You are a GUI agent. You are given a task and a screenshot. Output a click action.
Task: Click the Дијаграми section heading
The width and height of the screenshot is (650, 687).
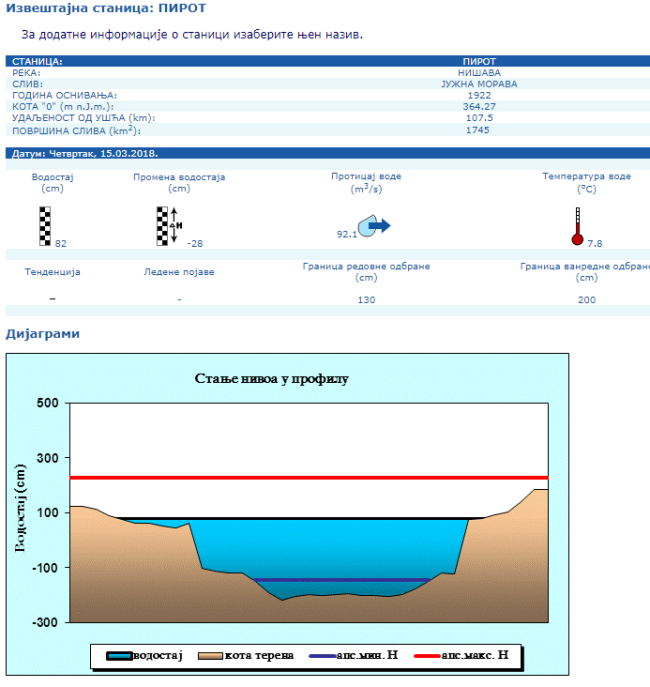(42, 333)
